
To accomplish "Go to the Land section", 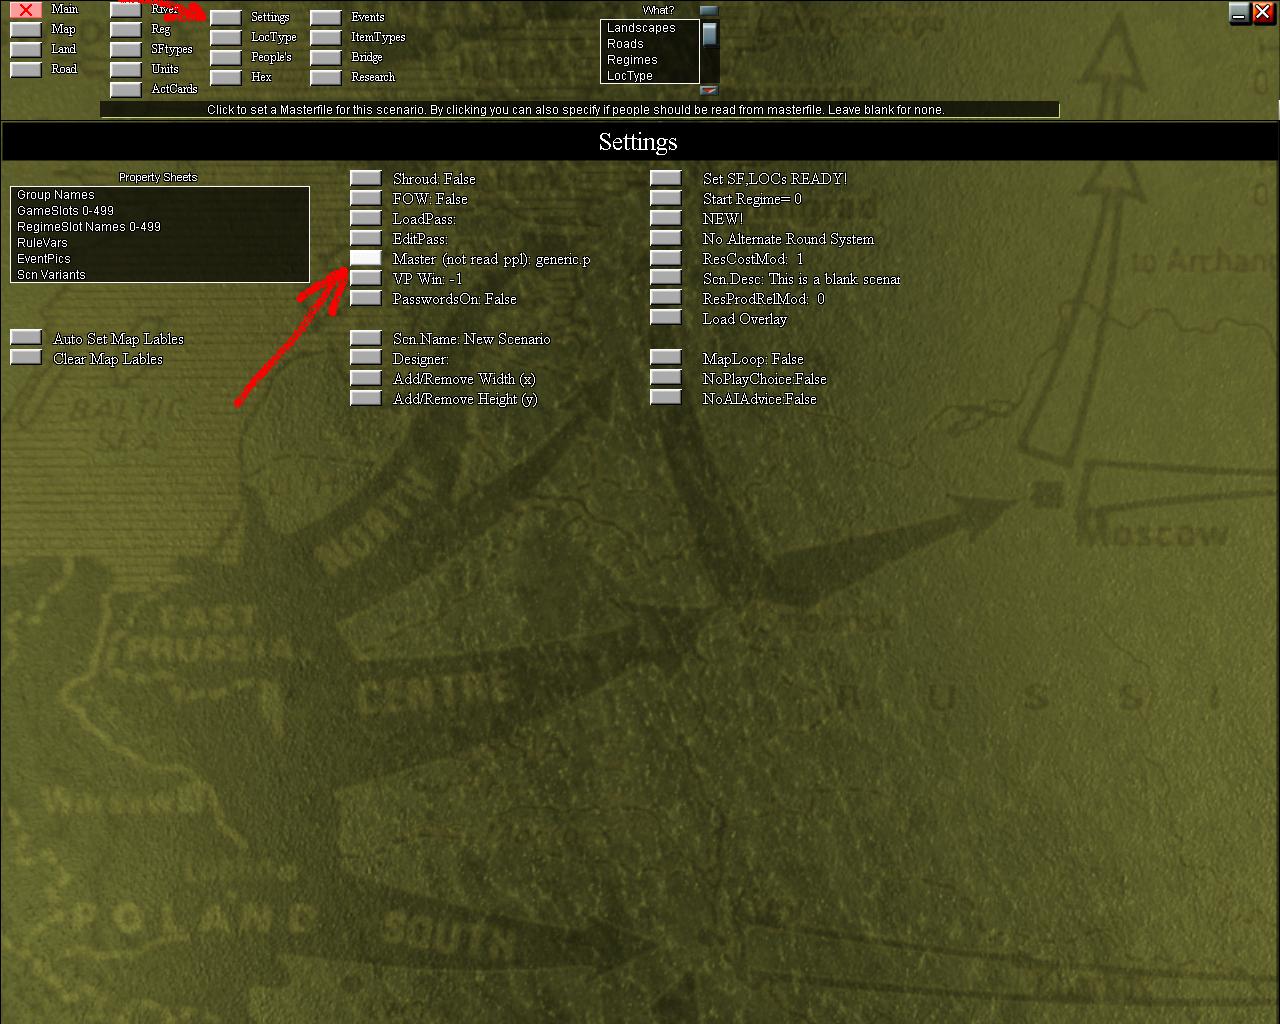I will click(x=26, y=50).
